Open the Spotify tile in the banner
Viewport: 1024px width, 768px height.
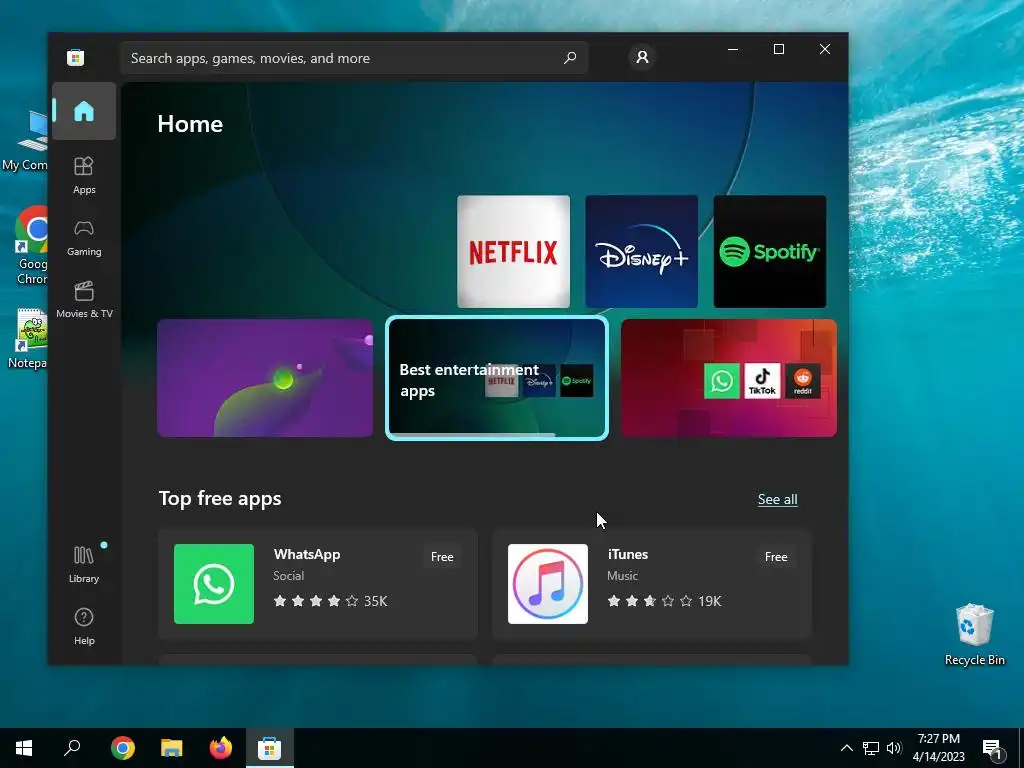click(770, 251)
